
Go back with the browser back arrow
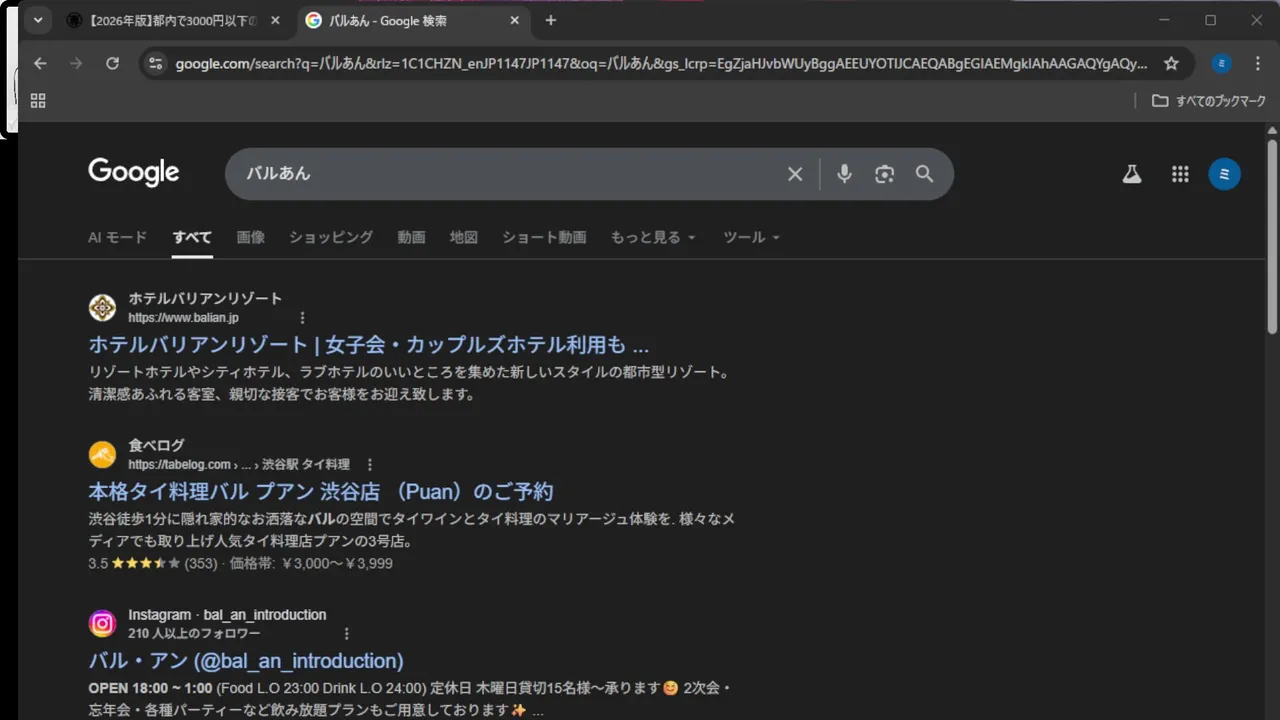point(40,63)
